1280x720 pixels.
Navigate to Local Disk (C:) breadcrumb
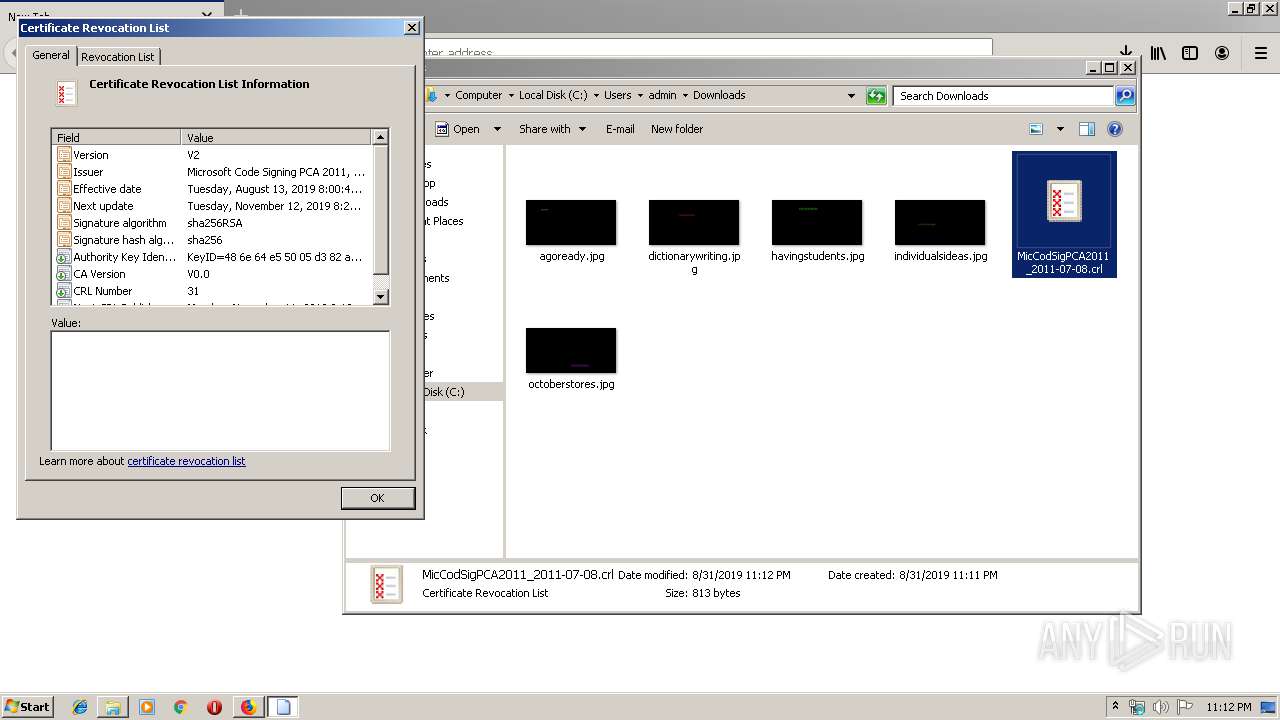553,95
